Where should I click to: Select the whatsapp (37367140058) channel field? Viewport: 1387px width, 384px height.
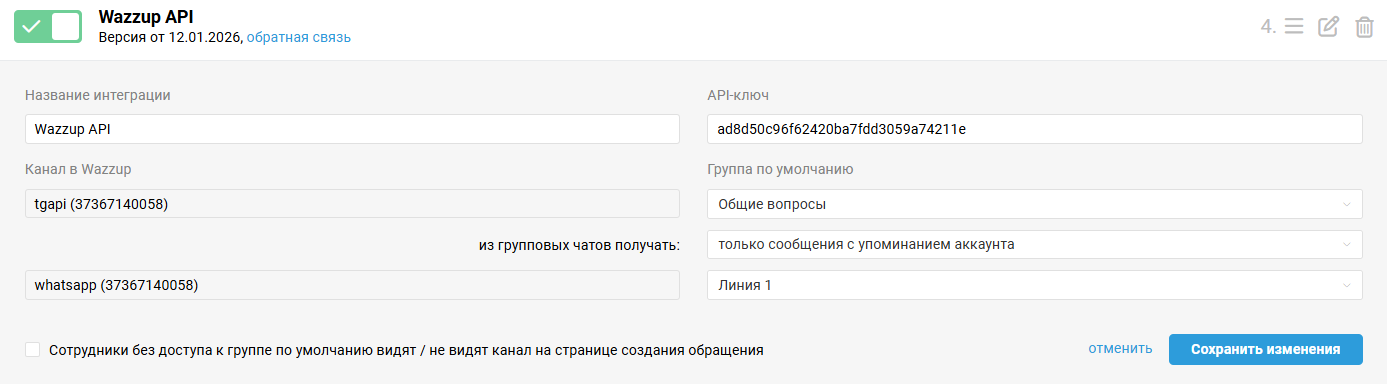pos(352,285)
